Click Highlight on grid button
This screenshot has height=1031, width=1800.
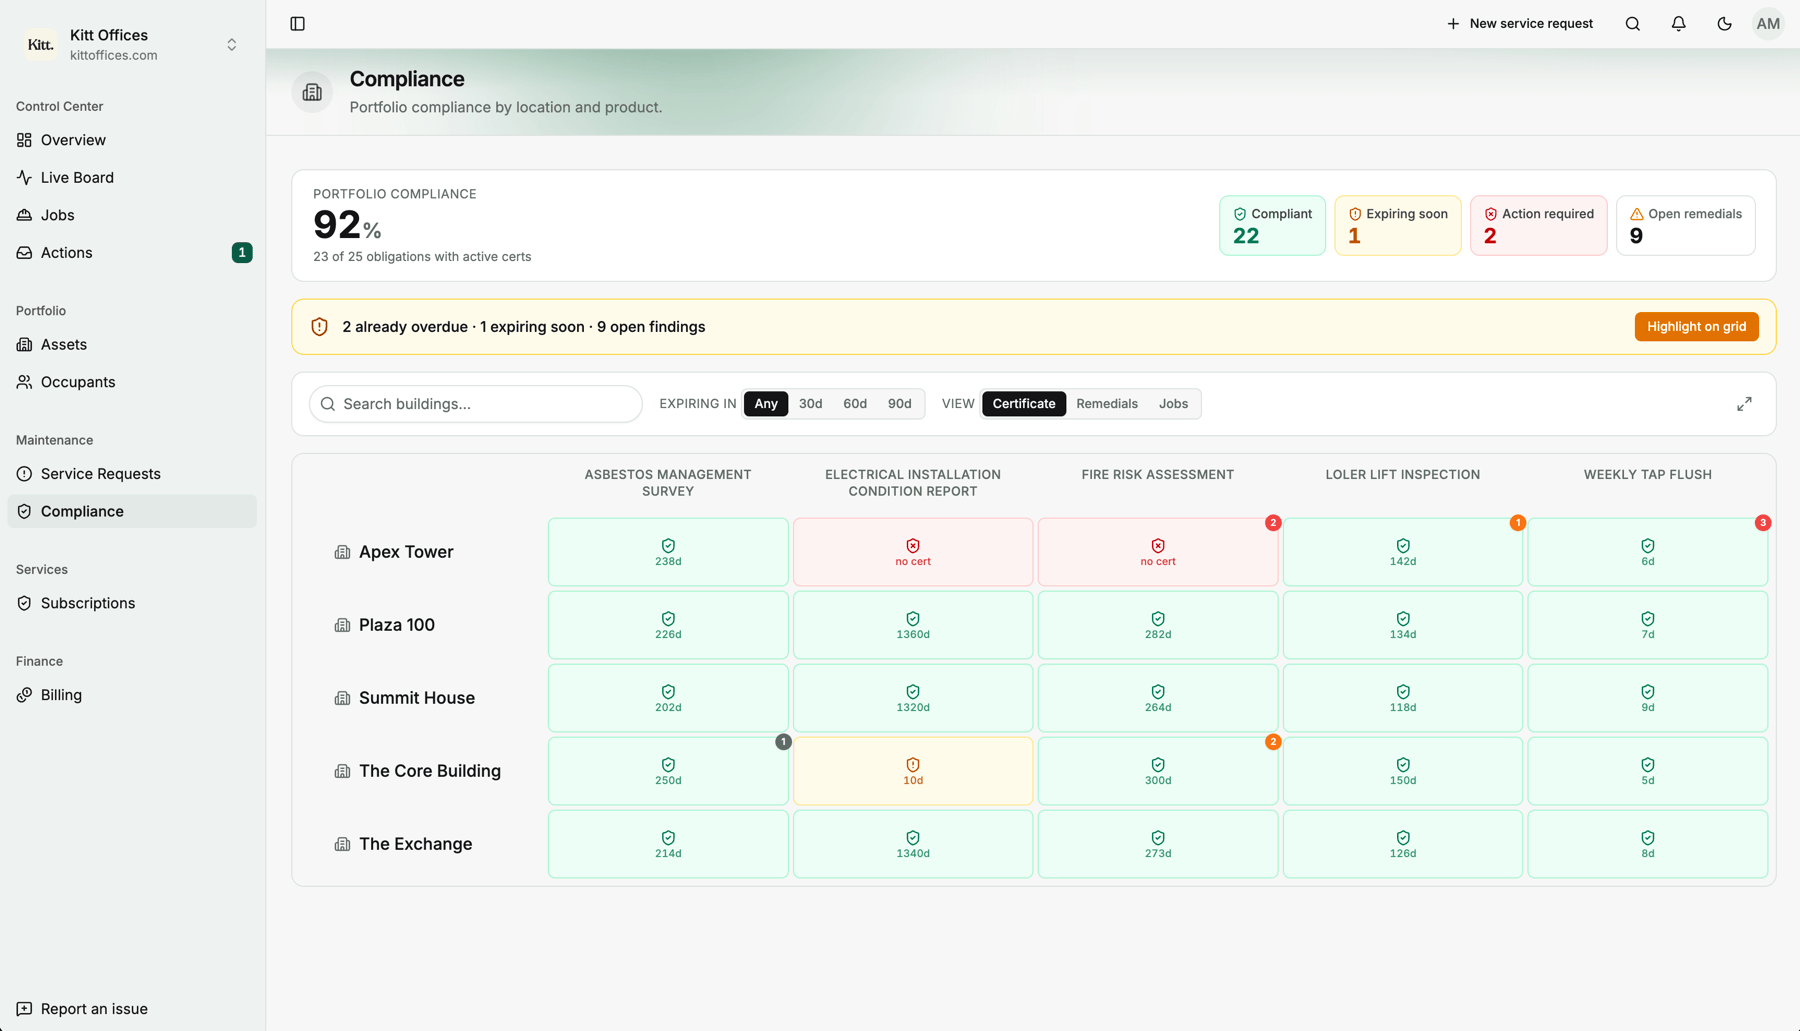coord(1696,327)
